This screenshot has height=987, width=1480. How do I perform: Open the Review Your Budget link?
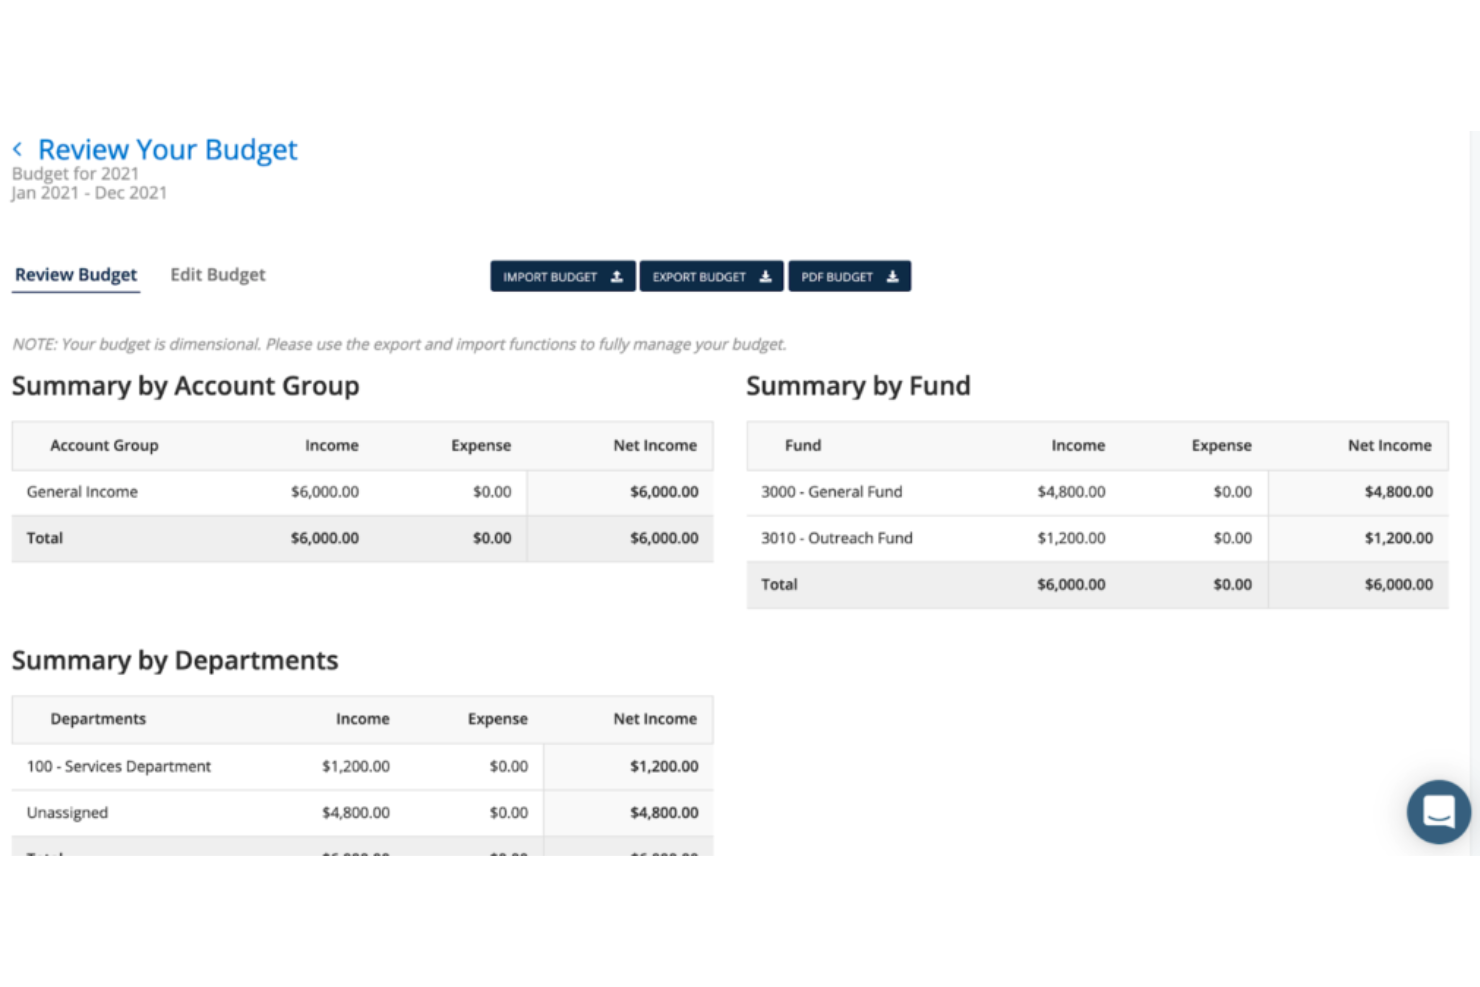tap(166, 149)
